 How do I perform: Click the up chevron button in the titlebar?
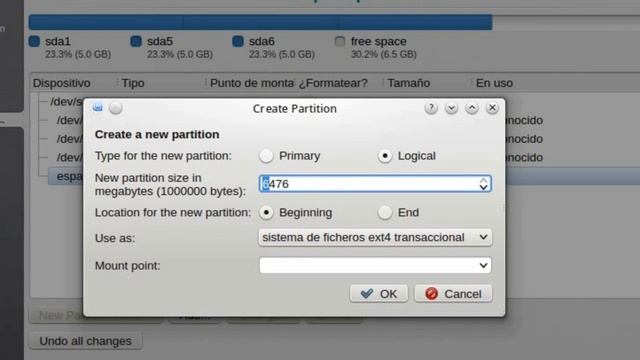pos(472,108)
